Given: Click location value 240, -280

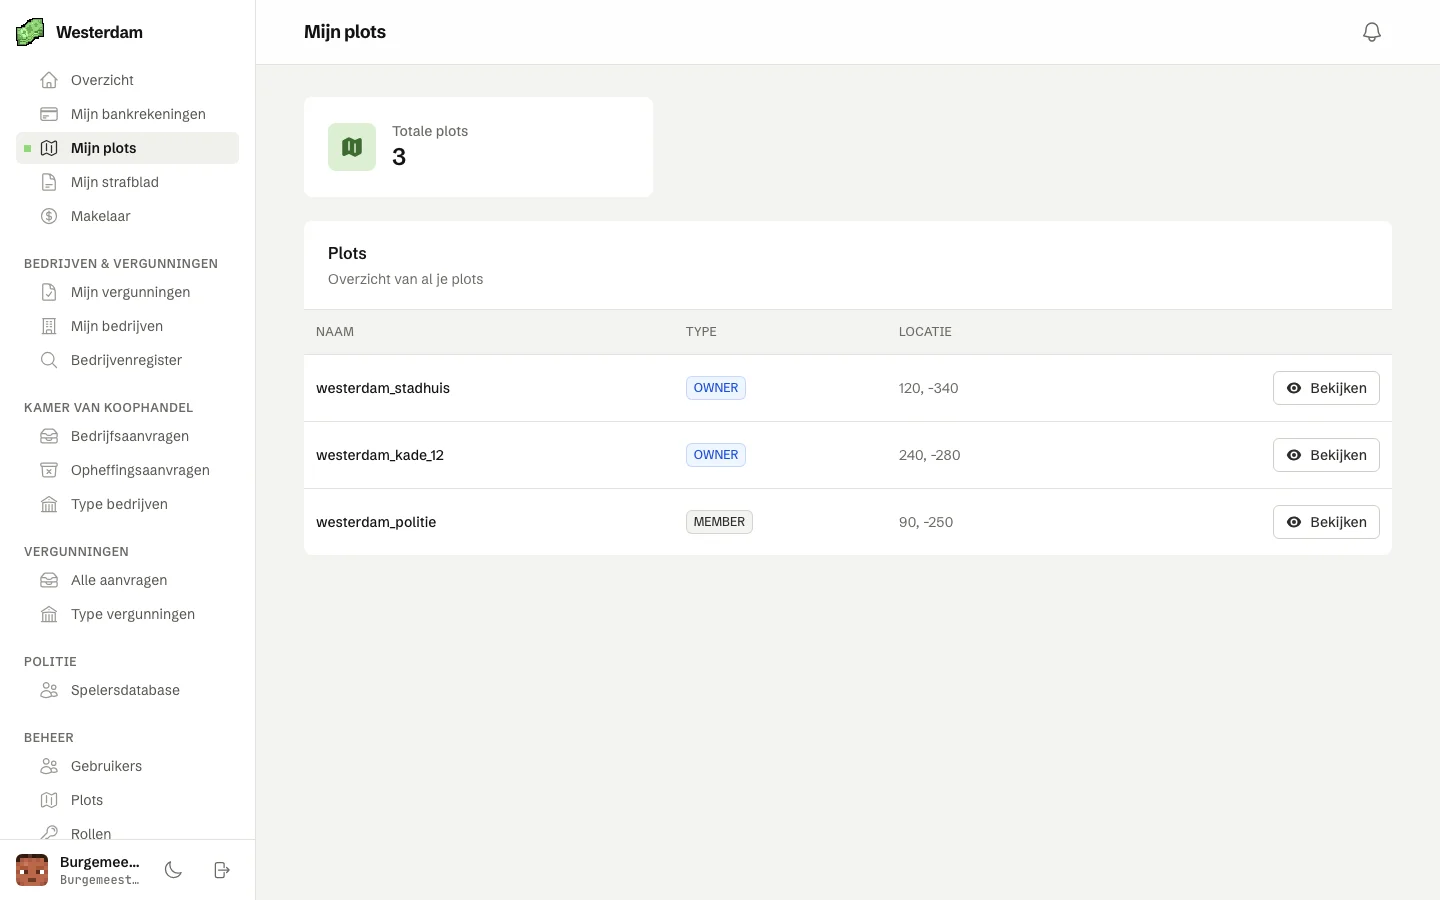Looking at the screenshot, I should pyautogui.click(x=929, y=455).
